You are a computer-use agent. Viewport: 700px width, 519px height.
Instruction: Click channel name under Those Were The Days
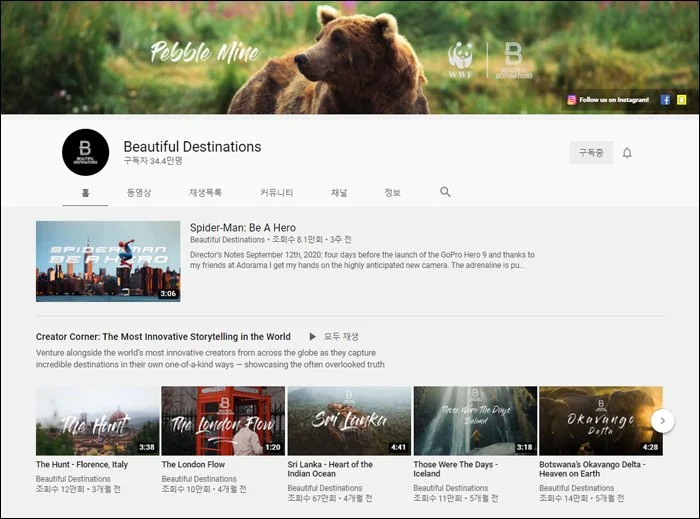coord(450,488)
